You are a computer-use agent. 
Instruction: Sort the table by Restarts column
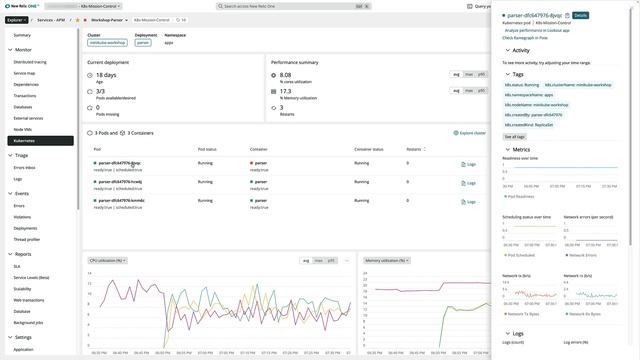(x=416, y=149)
